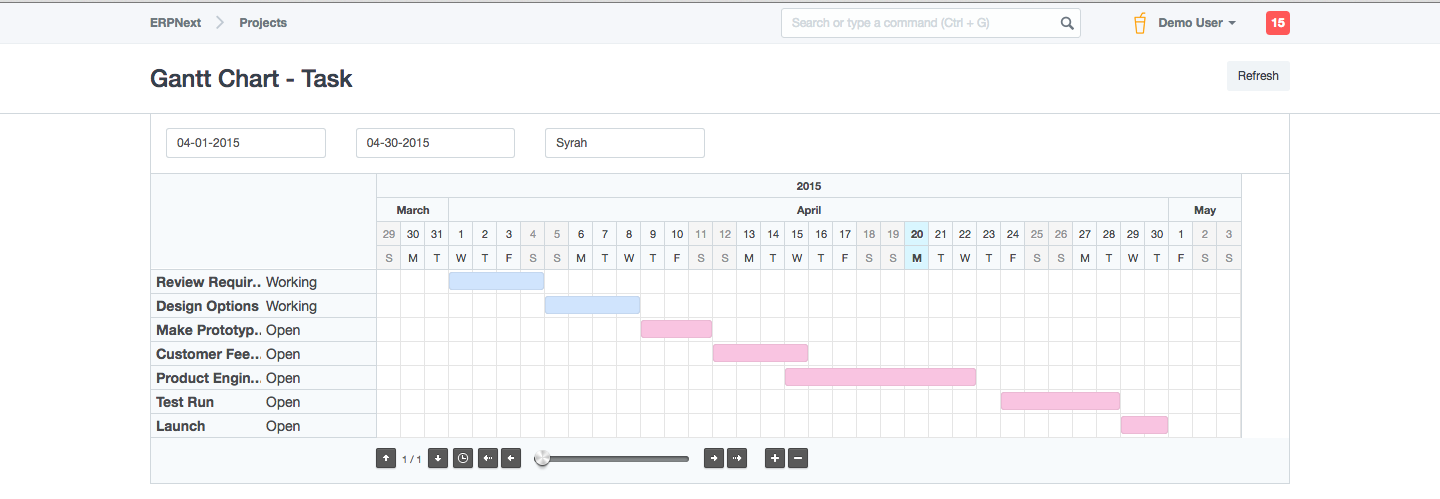The width and height of the screenshot is (1440, 499).
Task: Select the Test Run task bar
Action: pos(1060,401)
